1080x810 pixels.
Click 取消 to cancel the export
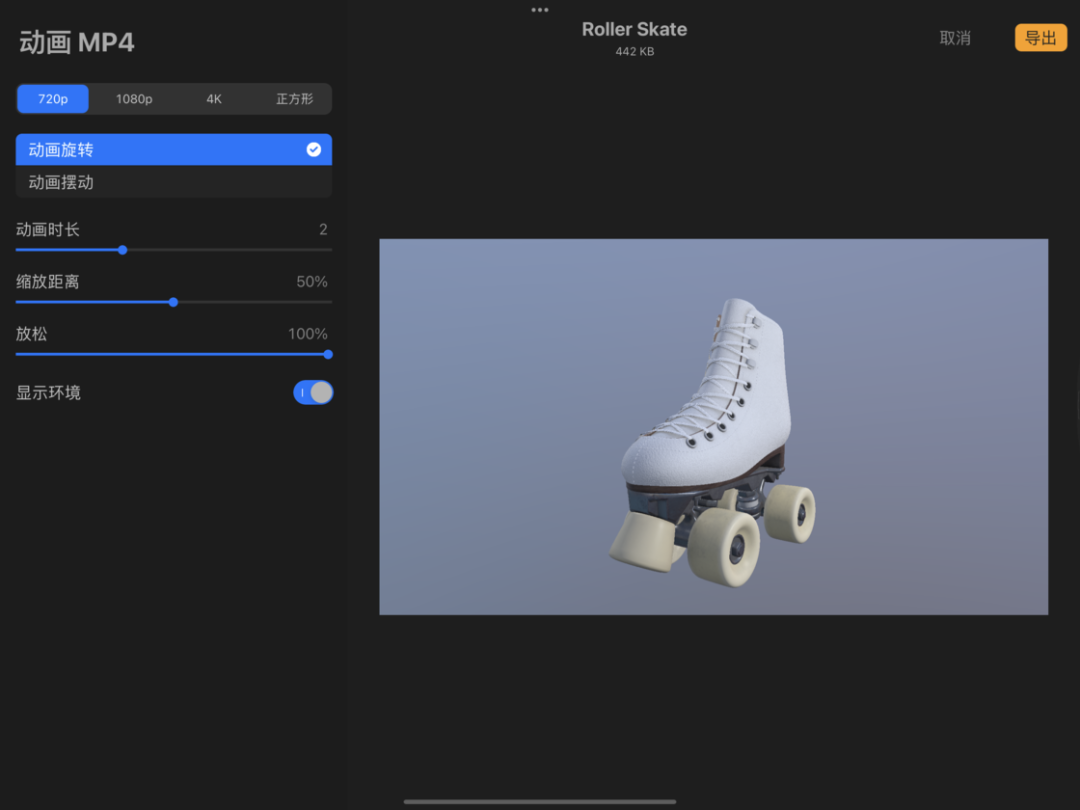coord(955,38)
